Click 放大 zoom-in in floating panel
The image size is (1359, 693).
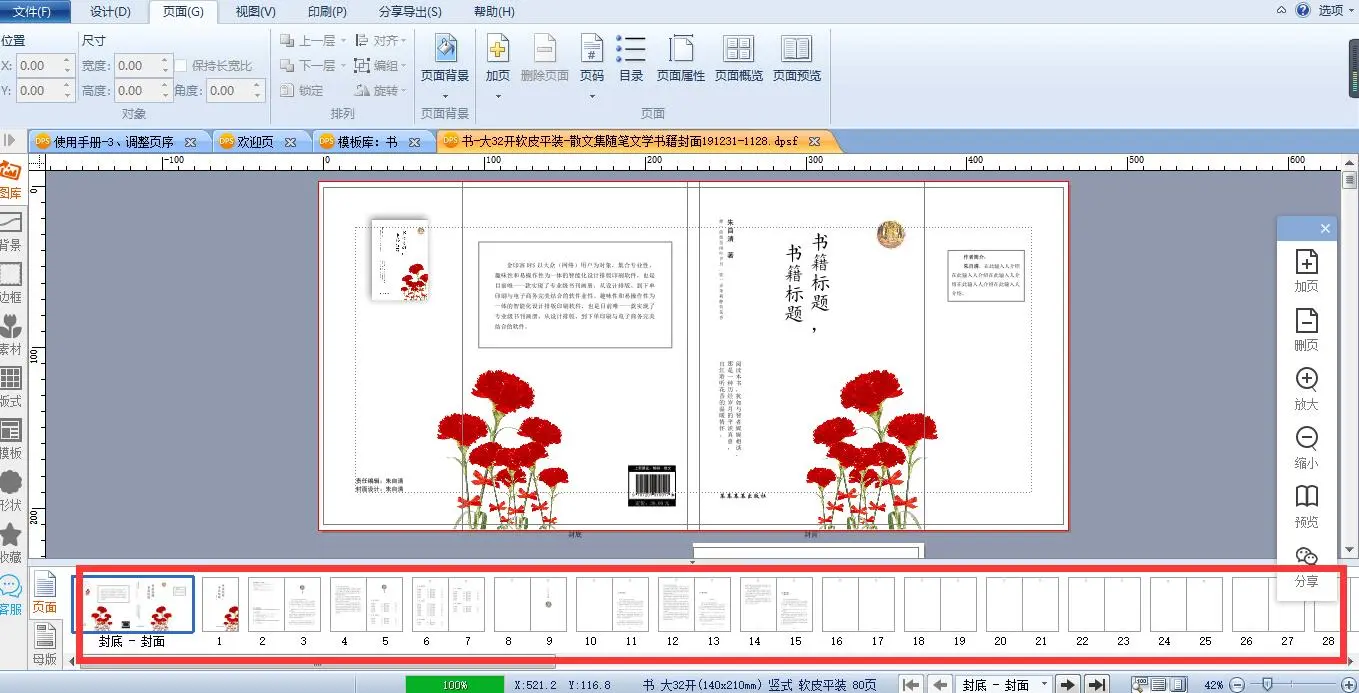pos(1306,388)
